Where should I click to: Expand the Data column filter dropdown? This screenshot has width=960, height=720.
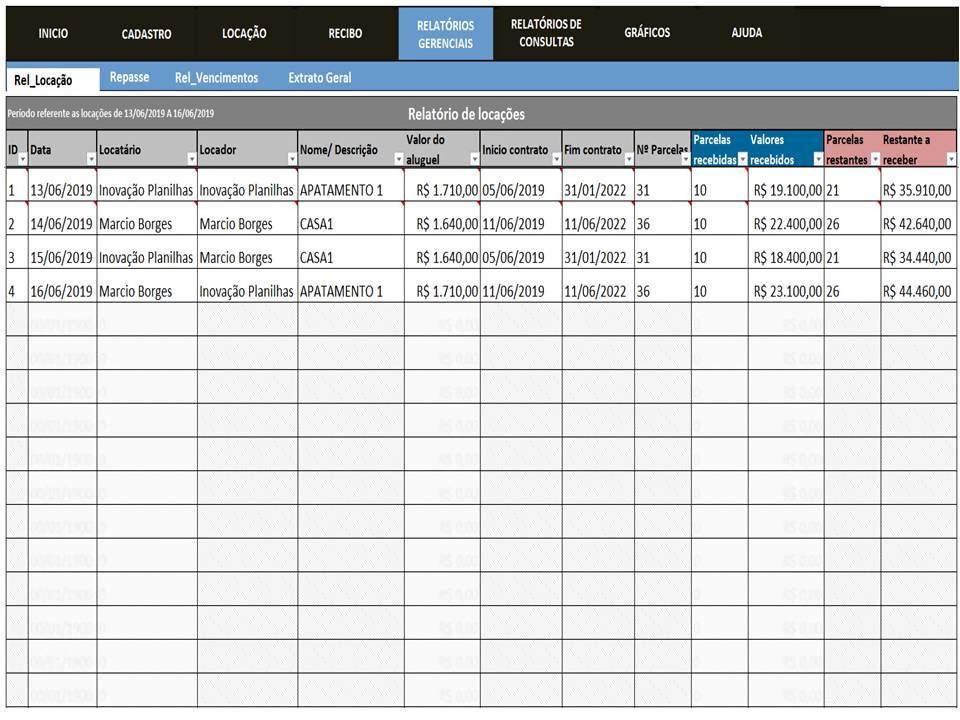point(91,159)
